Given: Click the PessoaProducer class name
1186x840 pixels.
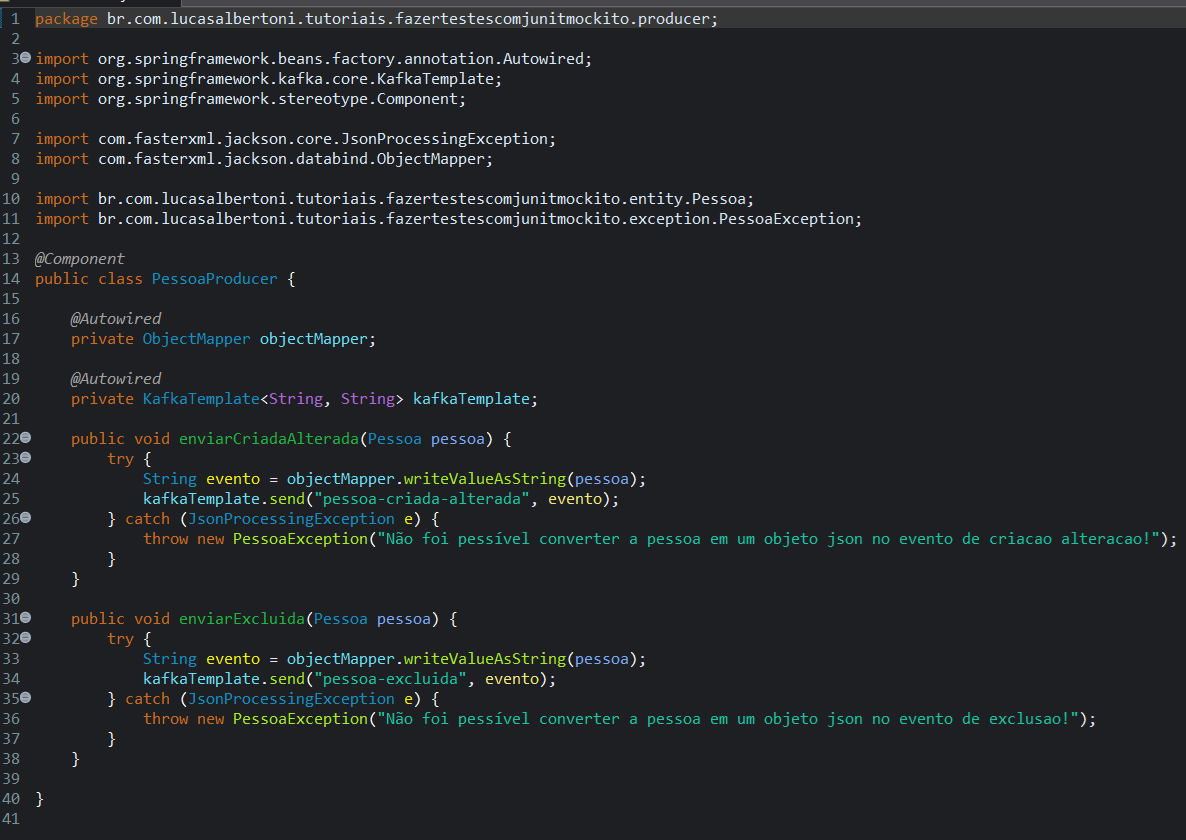Looking at the screenshot, I should tap(214, 278).
